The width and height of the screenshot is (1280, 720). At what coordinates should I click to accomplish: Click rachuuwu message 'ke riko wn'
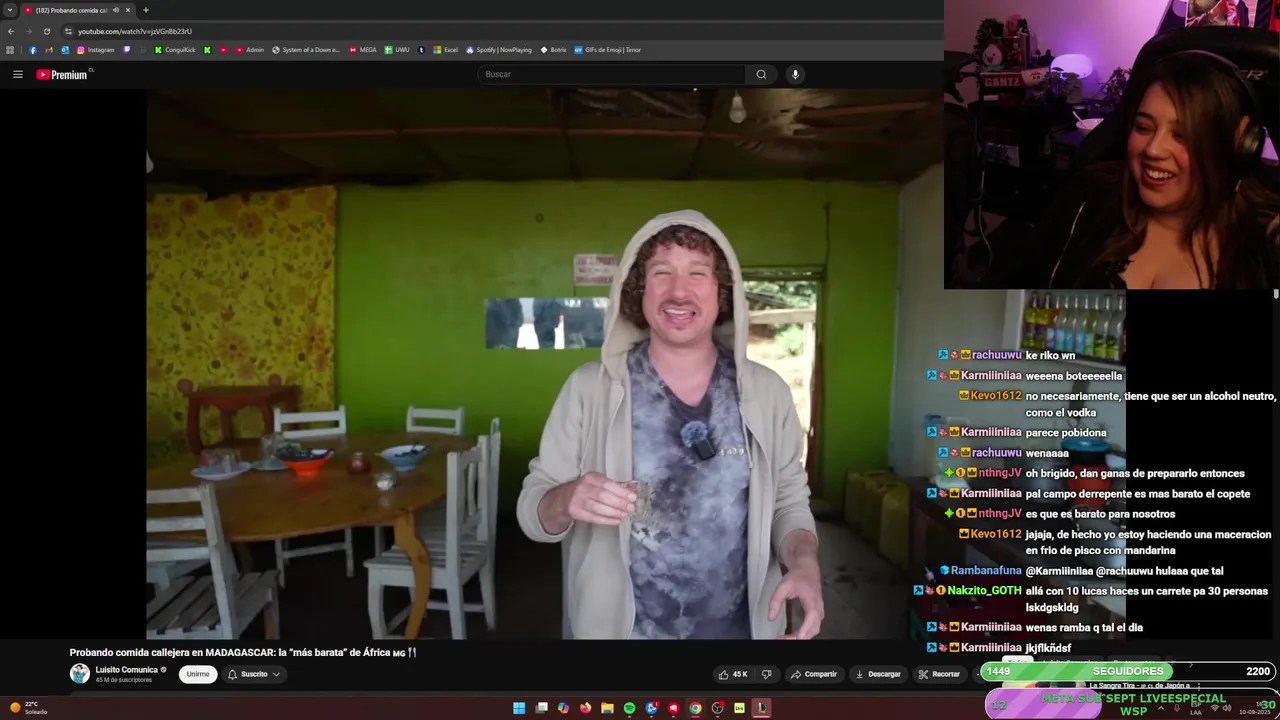click(x=1050, y=355)
